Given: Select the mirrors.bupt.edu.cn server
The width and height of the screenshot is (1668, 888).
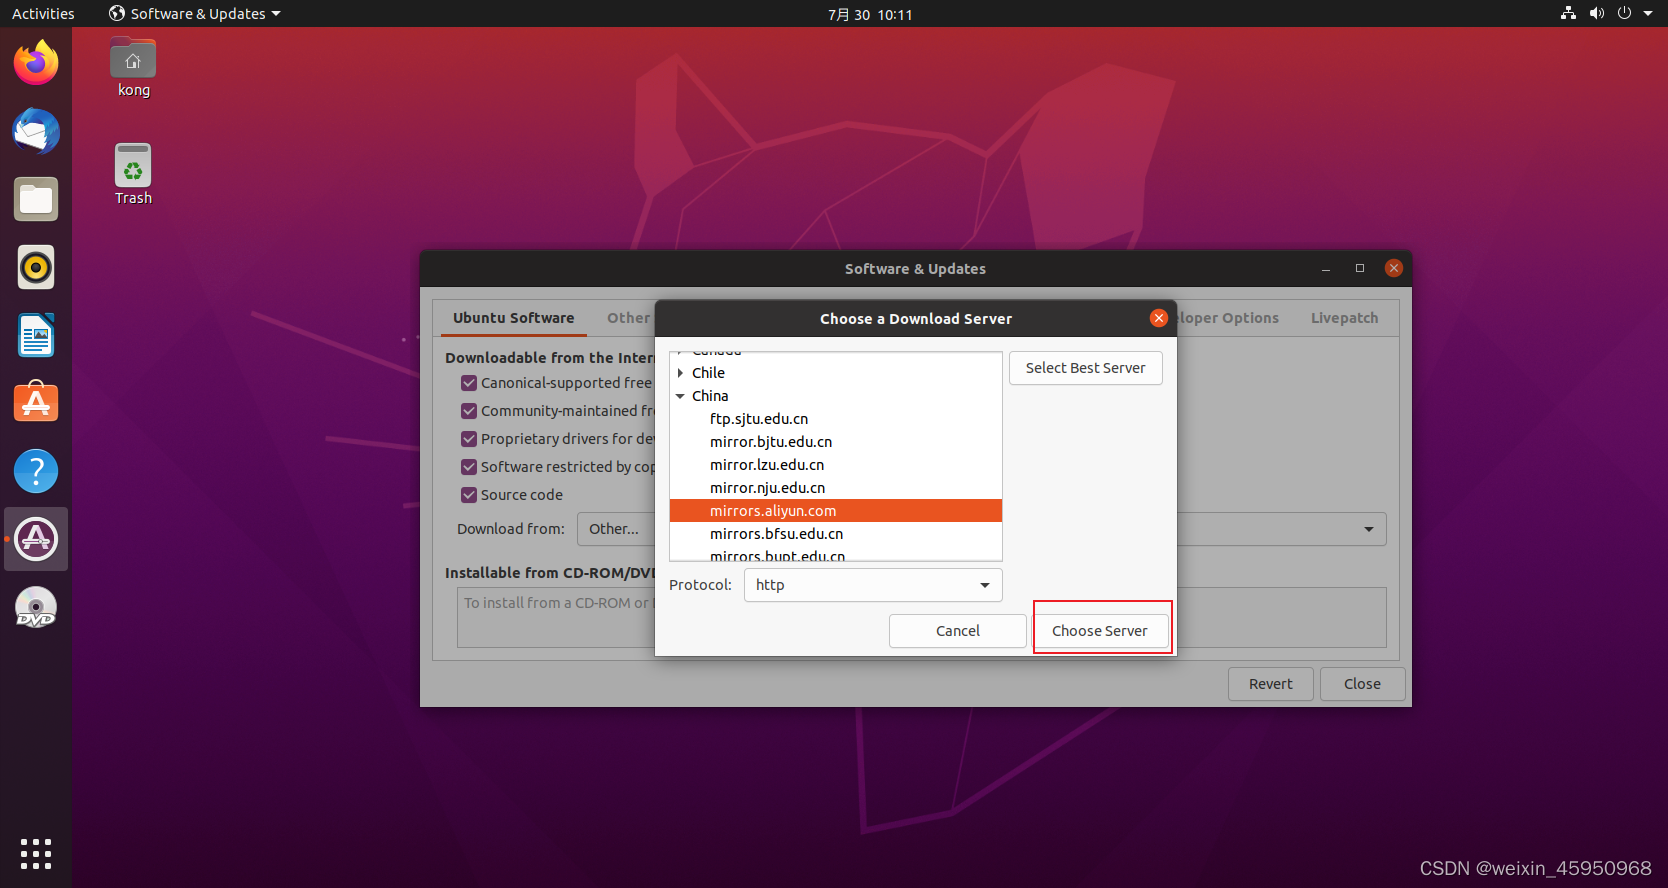Looking at the screenshot, I should (x=836, y=554).
